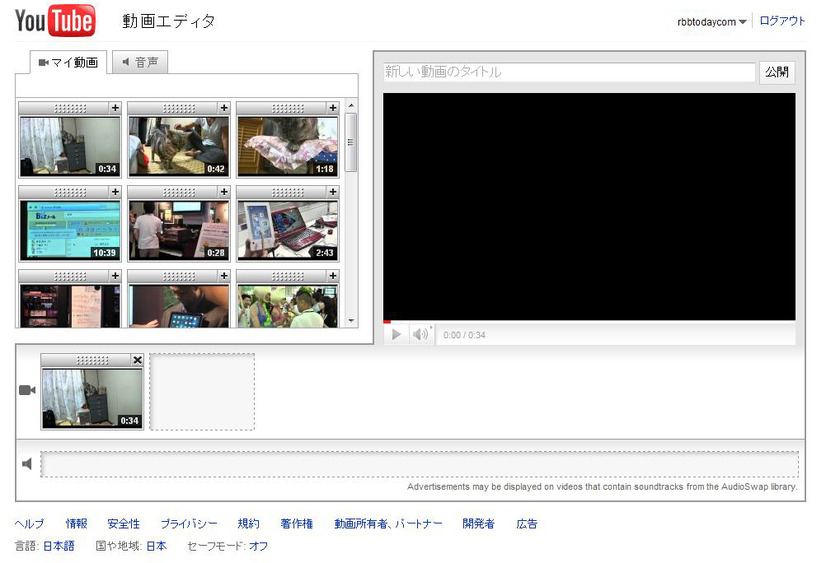Click the black video preview area

589,206
